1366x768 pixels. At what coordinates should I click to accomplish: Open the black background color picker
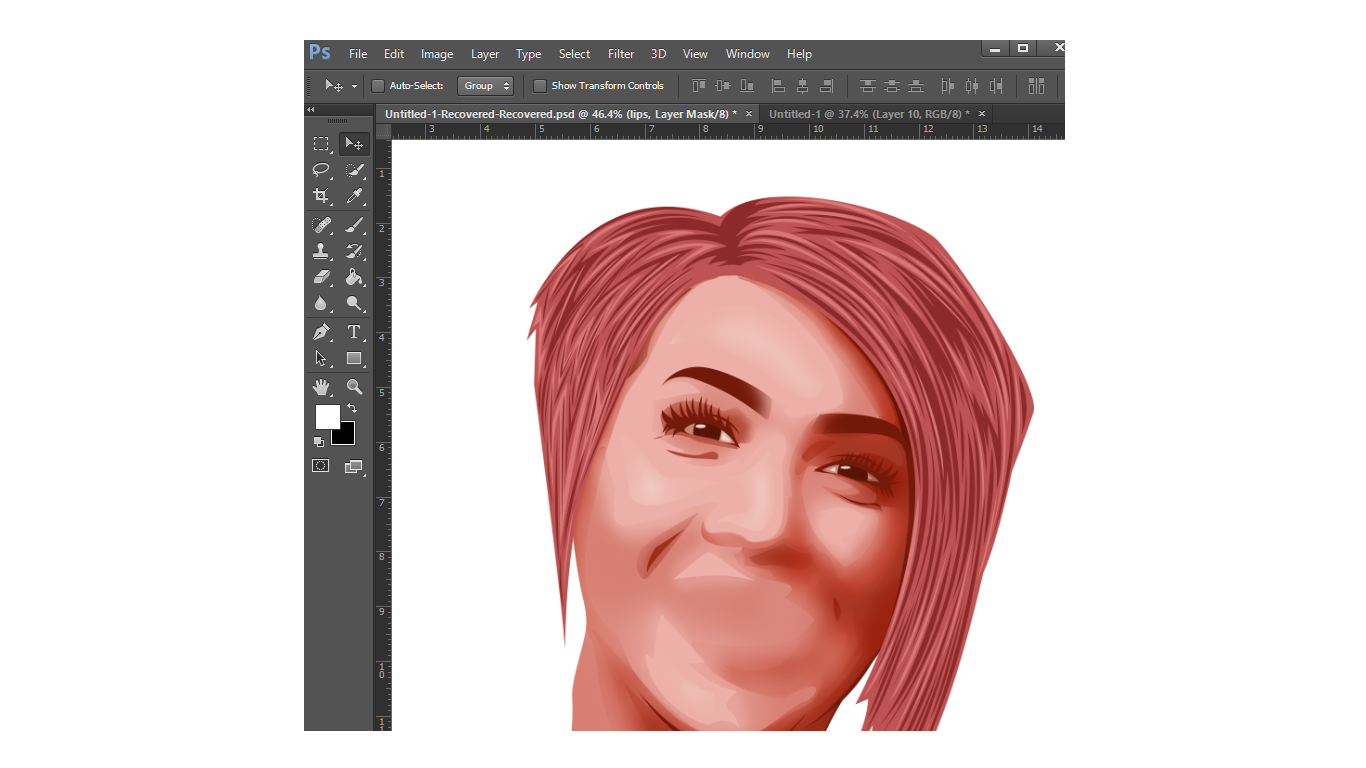348,437
